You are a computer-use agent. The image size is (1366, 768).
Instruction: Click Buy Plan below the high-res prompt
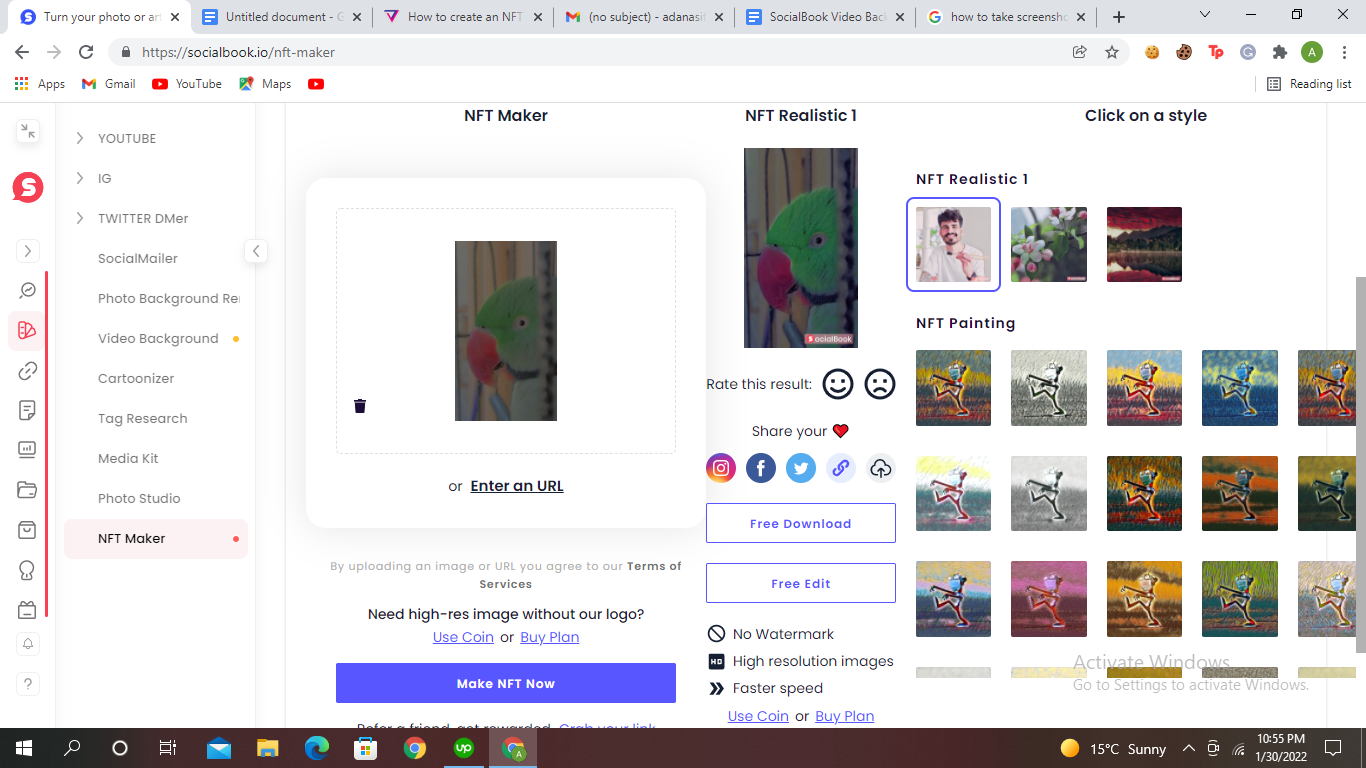(x=550, y=637)
